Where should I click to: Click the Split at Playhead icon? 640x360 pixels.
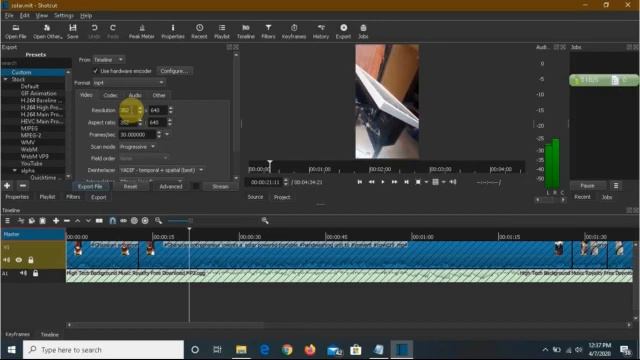(99, 221)
